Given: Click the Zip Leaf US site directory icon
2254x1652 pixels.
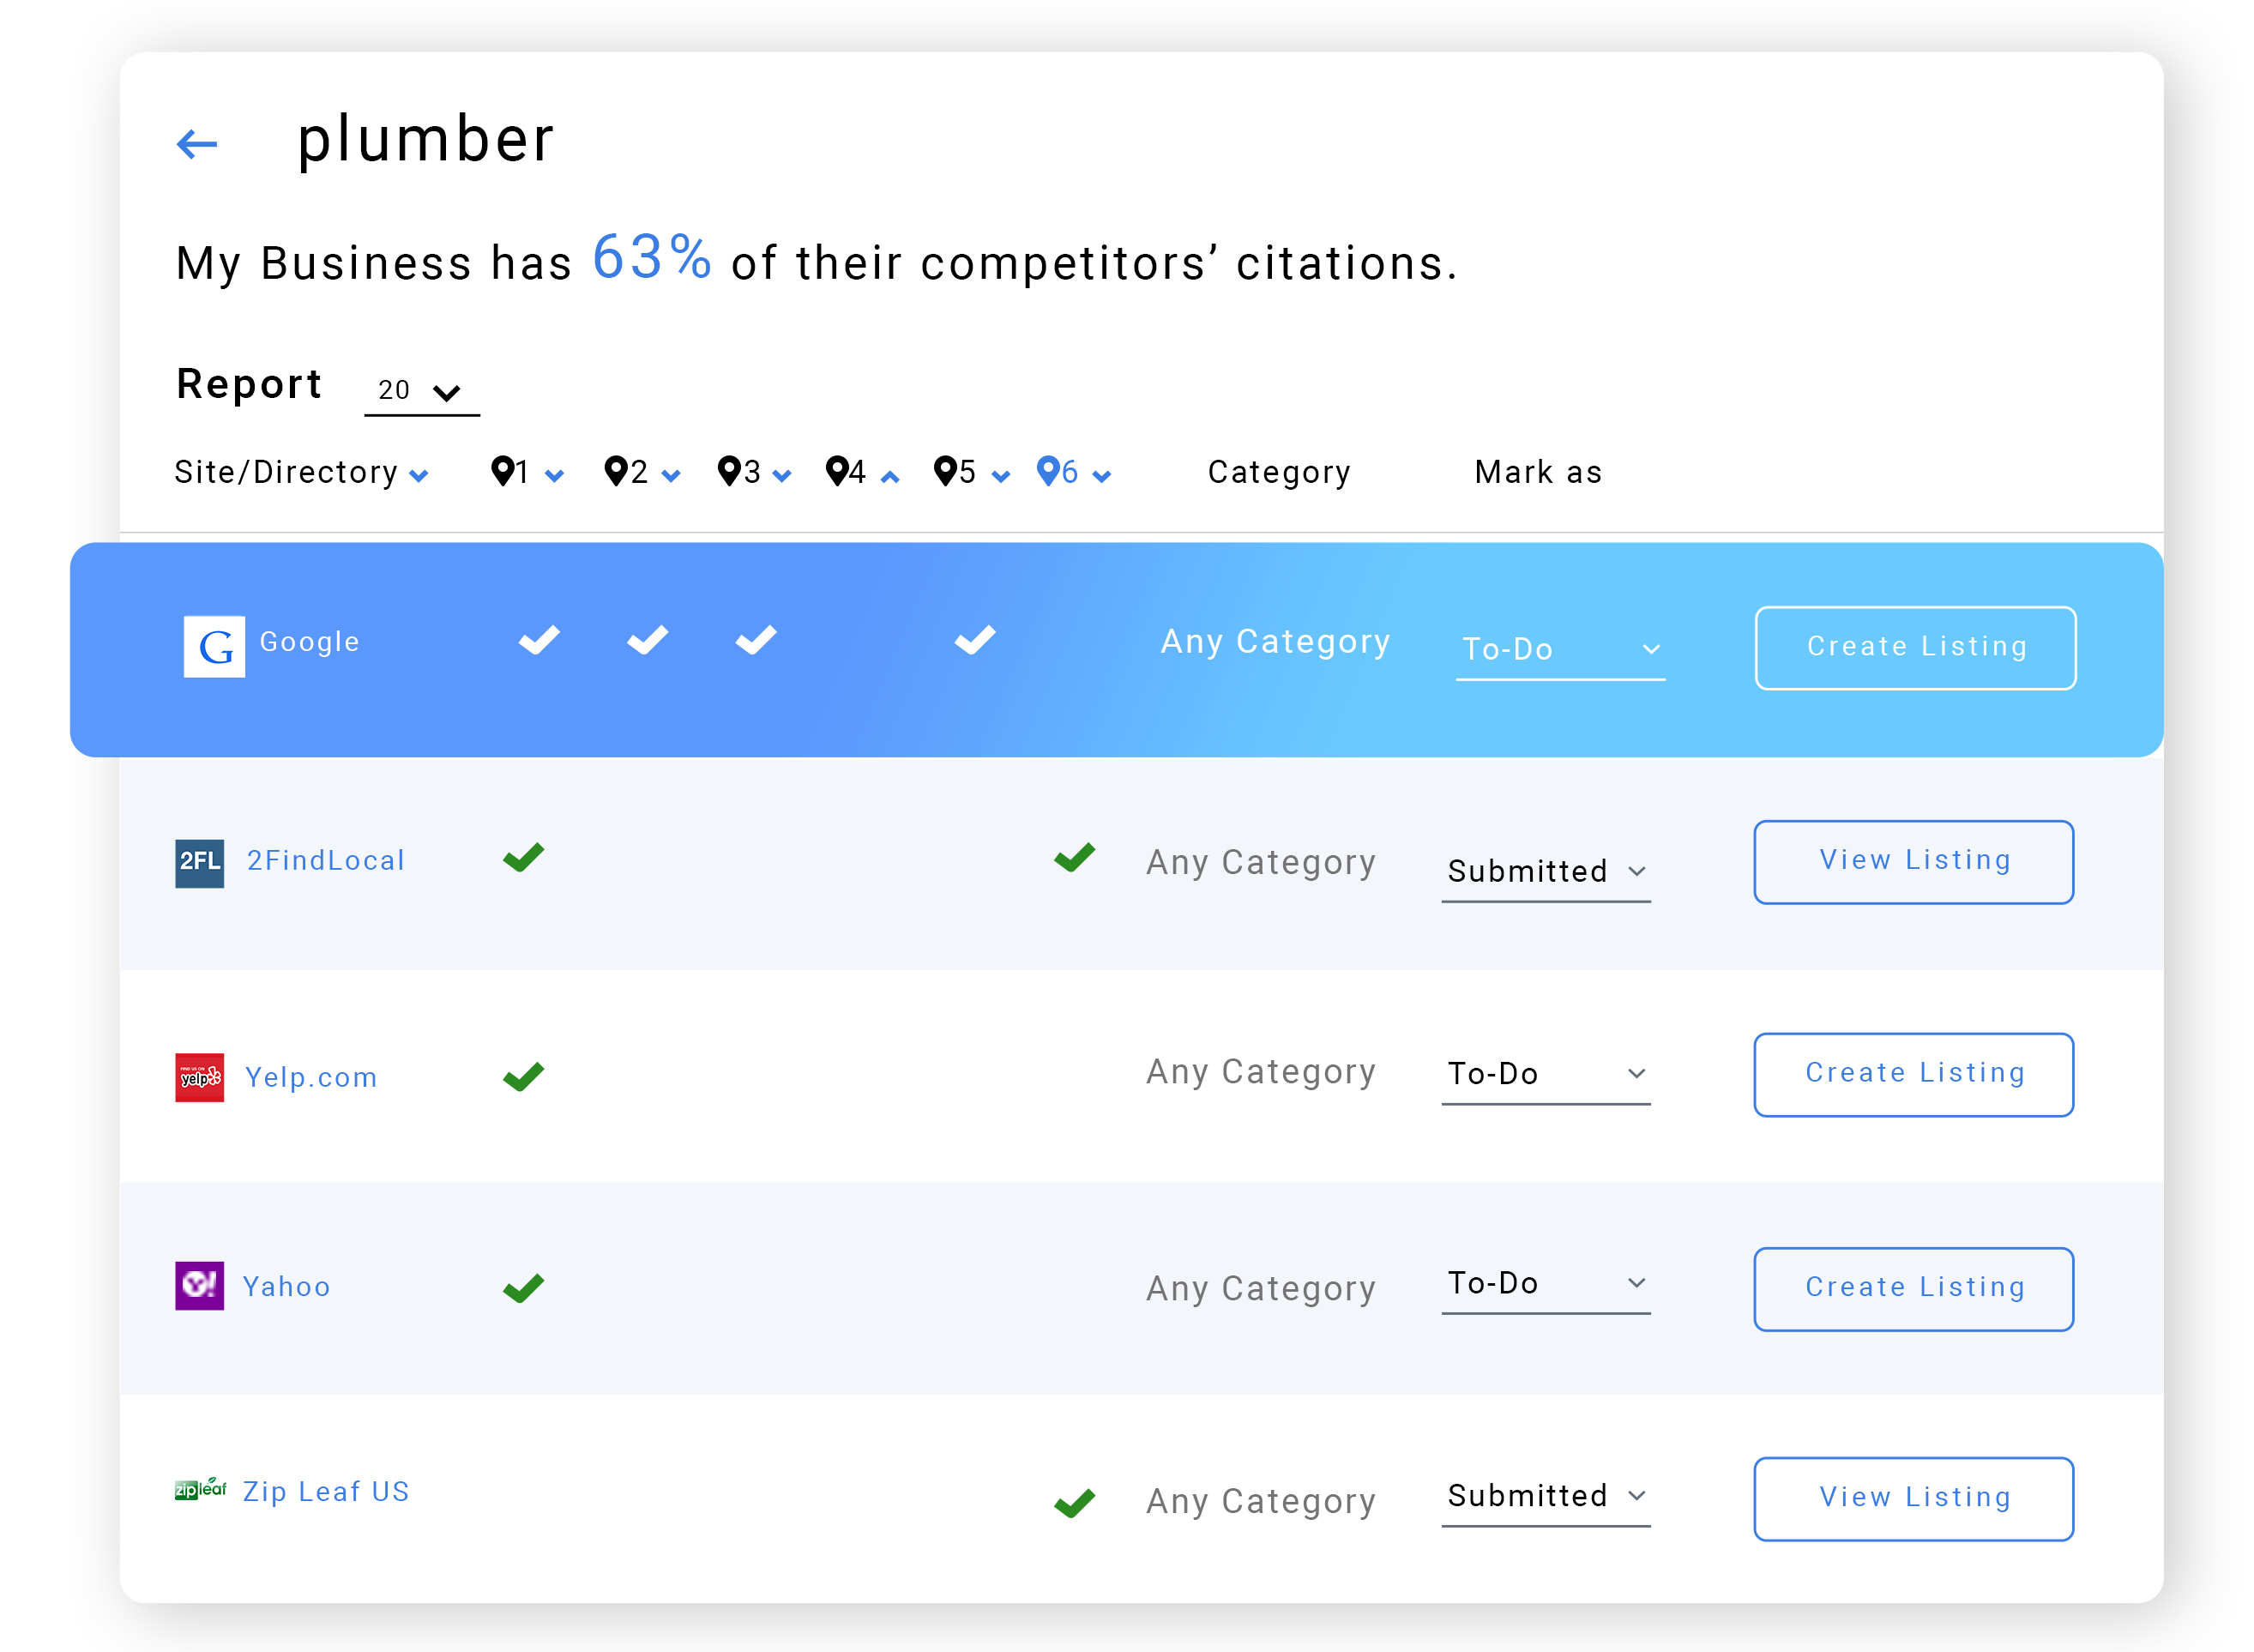Looking at the screenshot, I should coord(198,1491).
